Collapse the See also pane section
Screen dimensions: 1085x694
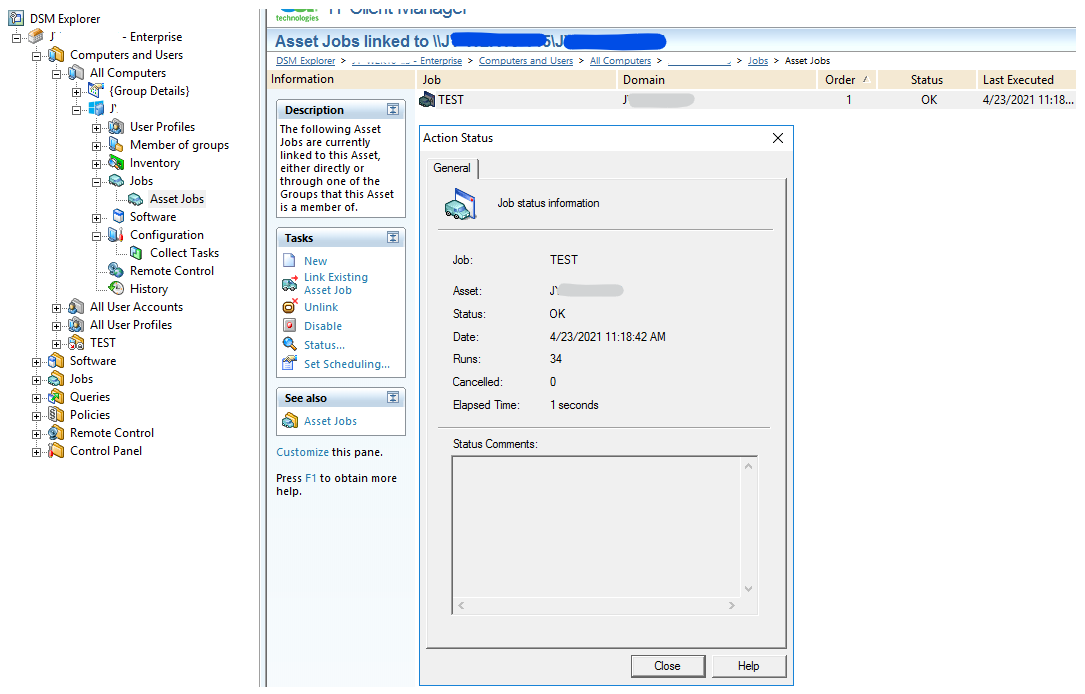(x=393, y=398)
